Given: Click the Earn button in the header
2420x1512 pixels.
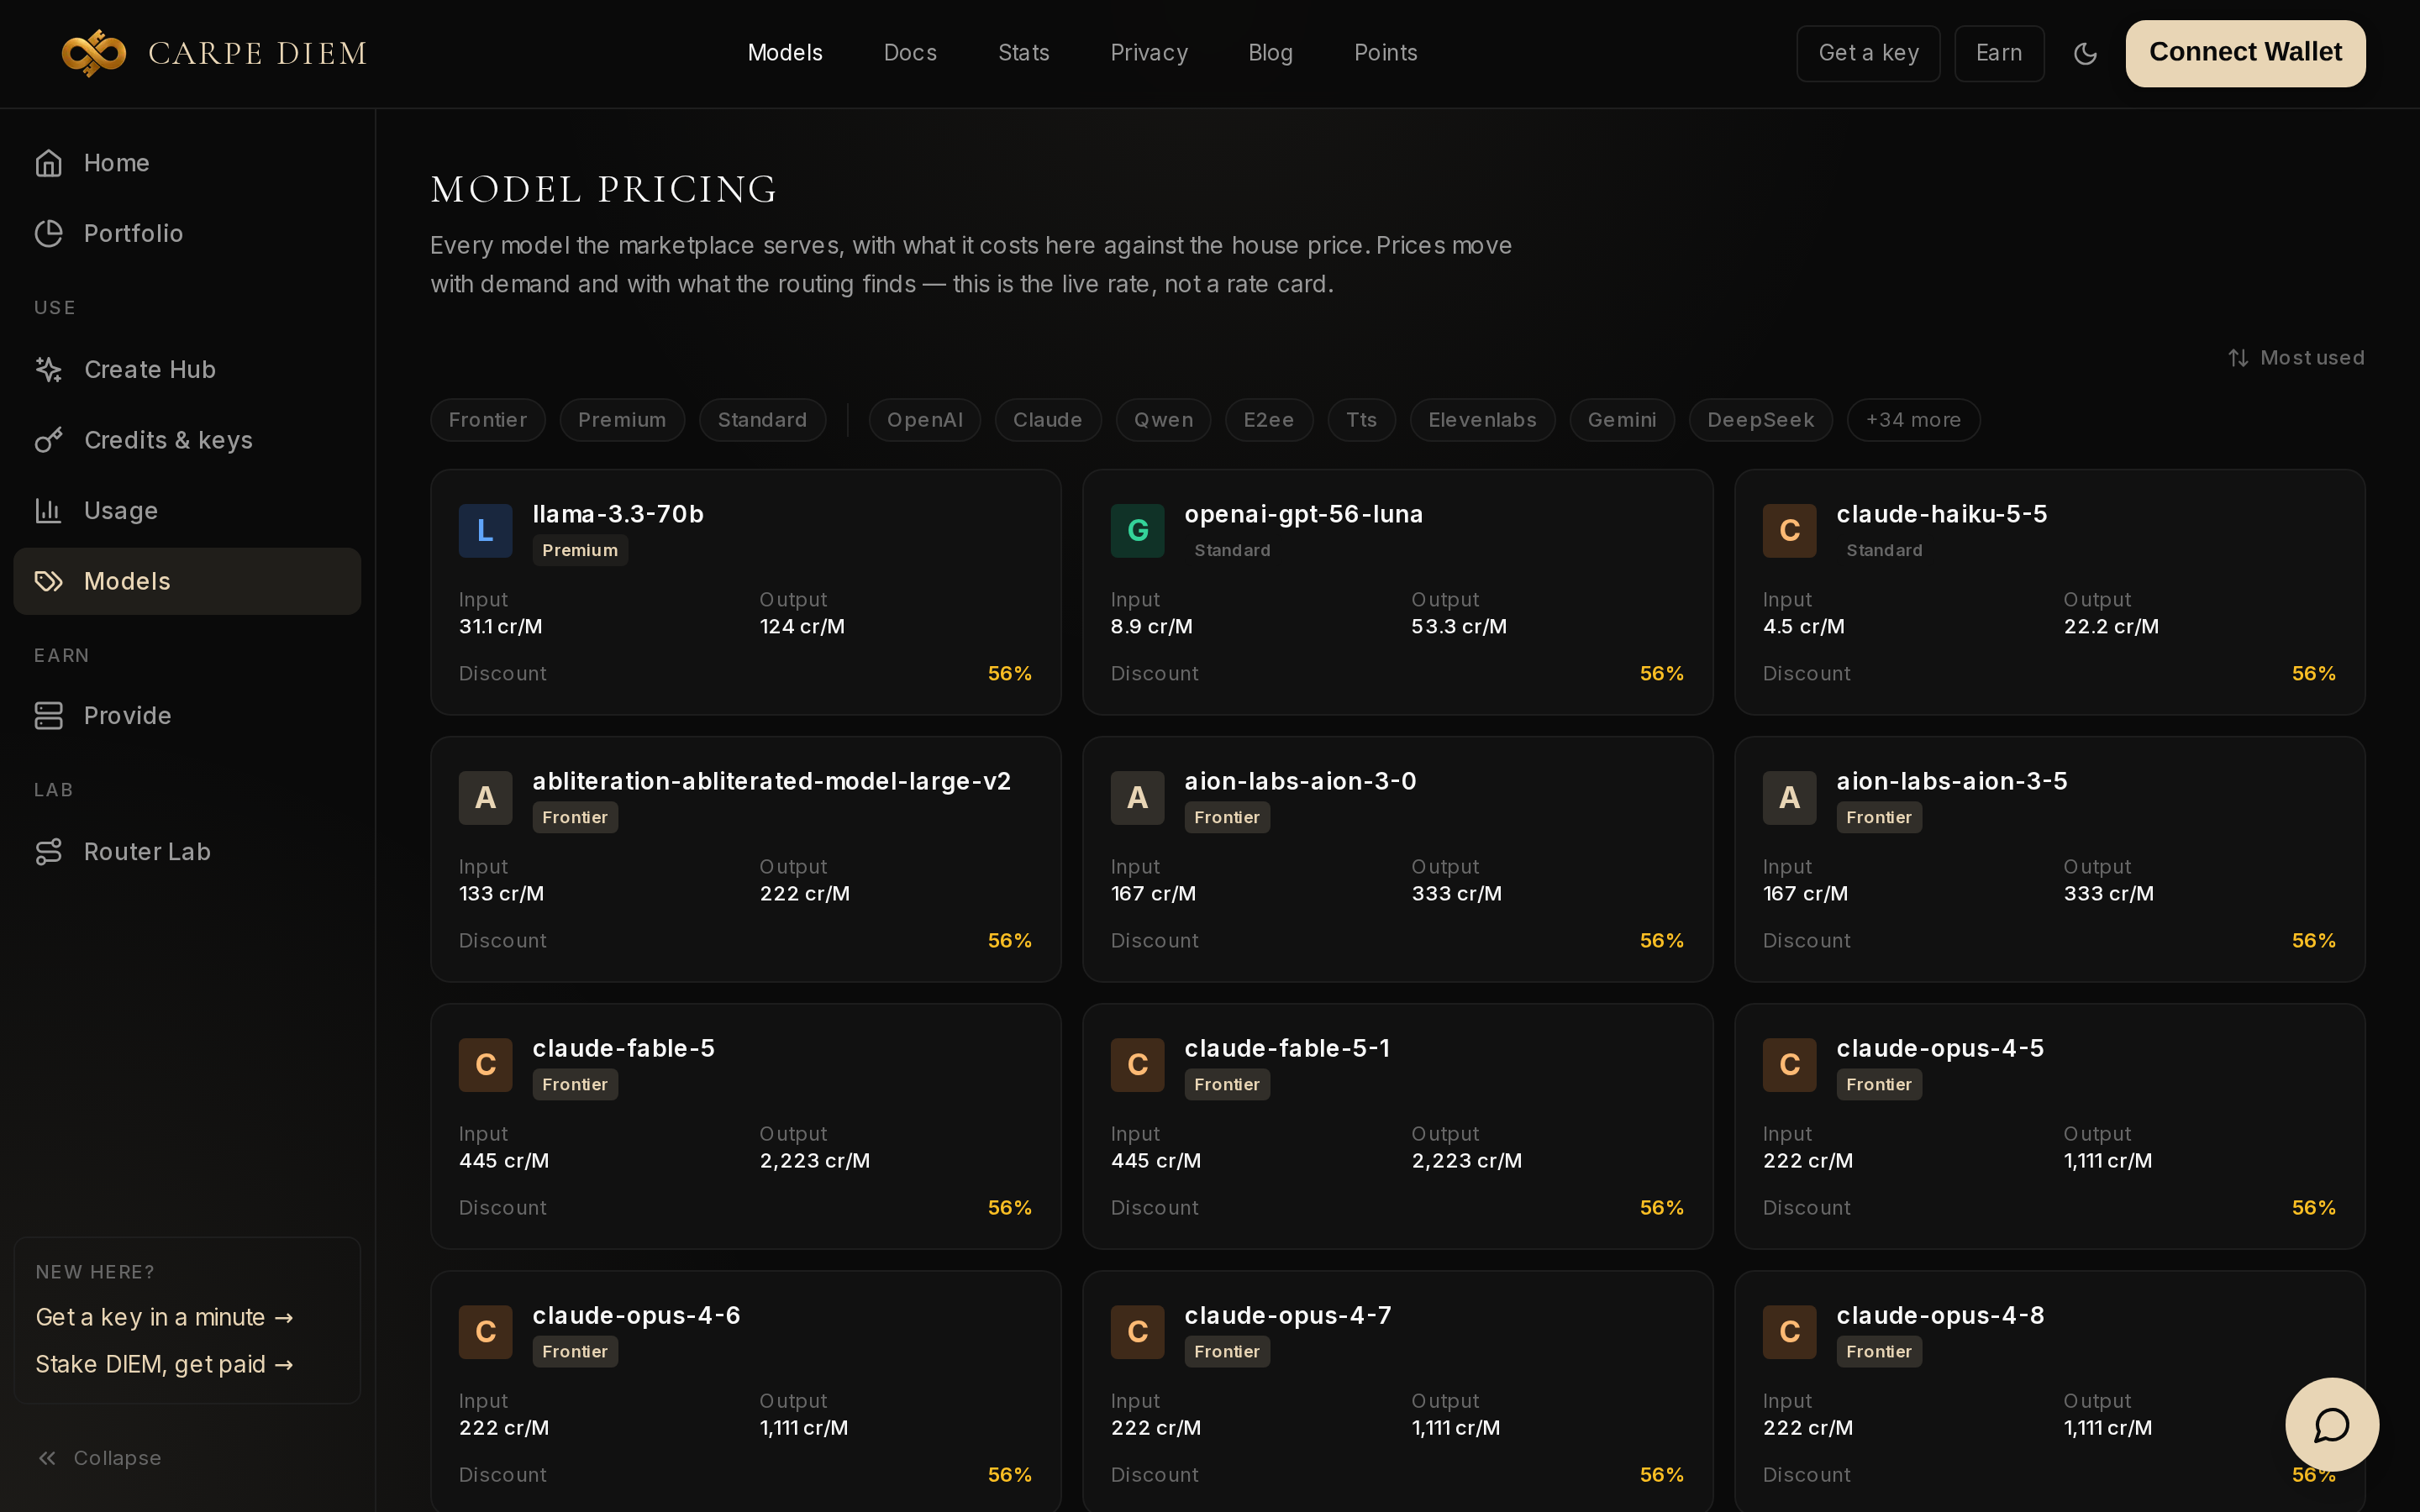Looking at the screenshot, I should 1999,53.
